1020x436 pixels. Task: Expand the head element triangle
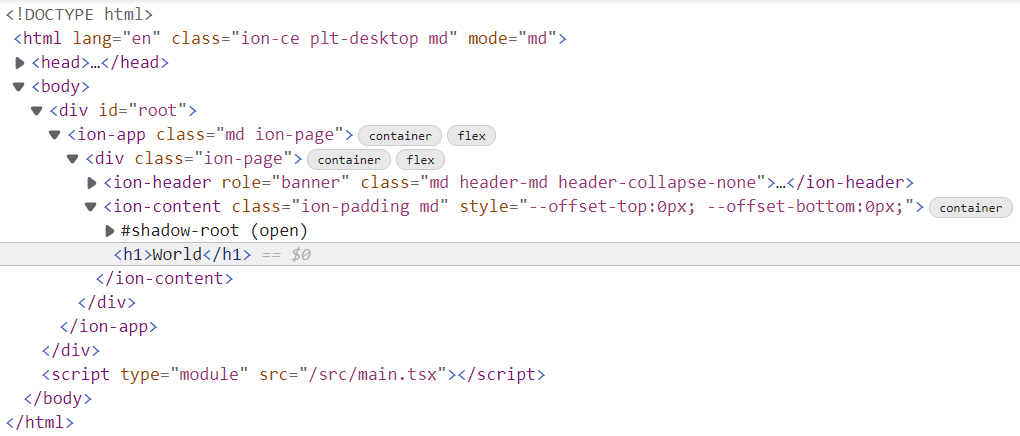[x=19, y=63]
